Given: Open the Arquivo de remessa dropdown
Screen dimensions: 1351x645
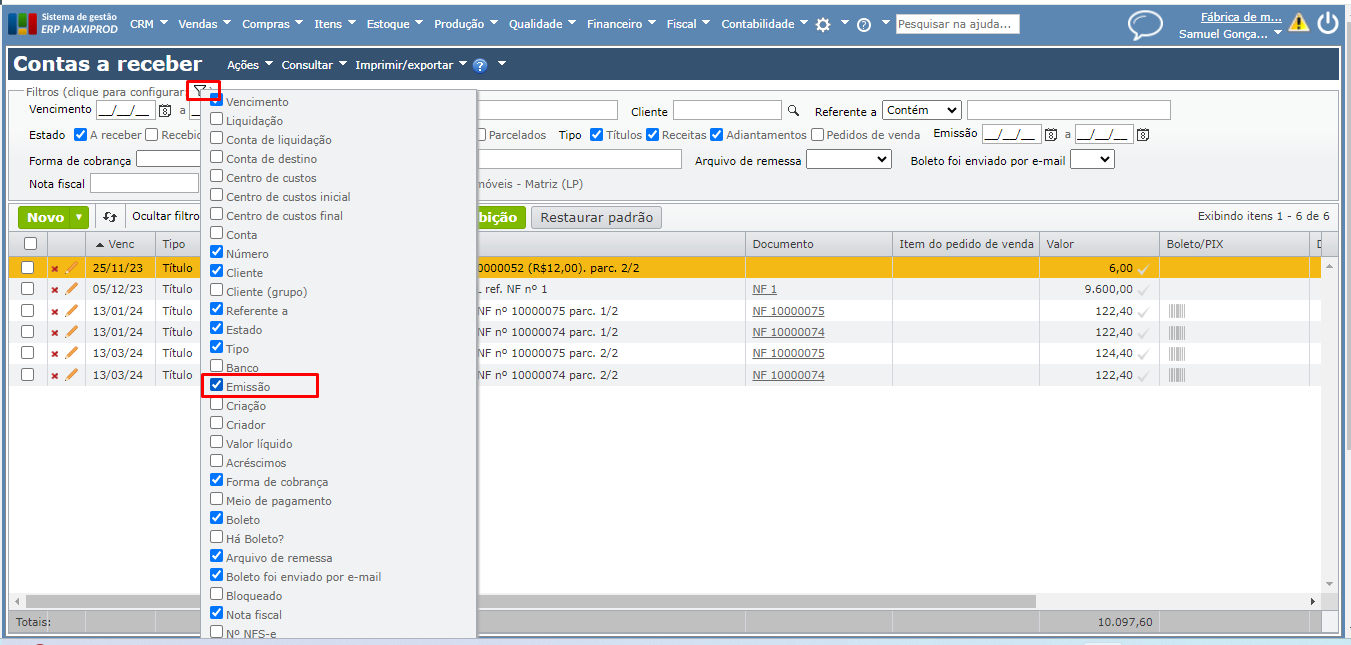Looking at the screenshot, I should coord(848,159).
